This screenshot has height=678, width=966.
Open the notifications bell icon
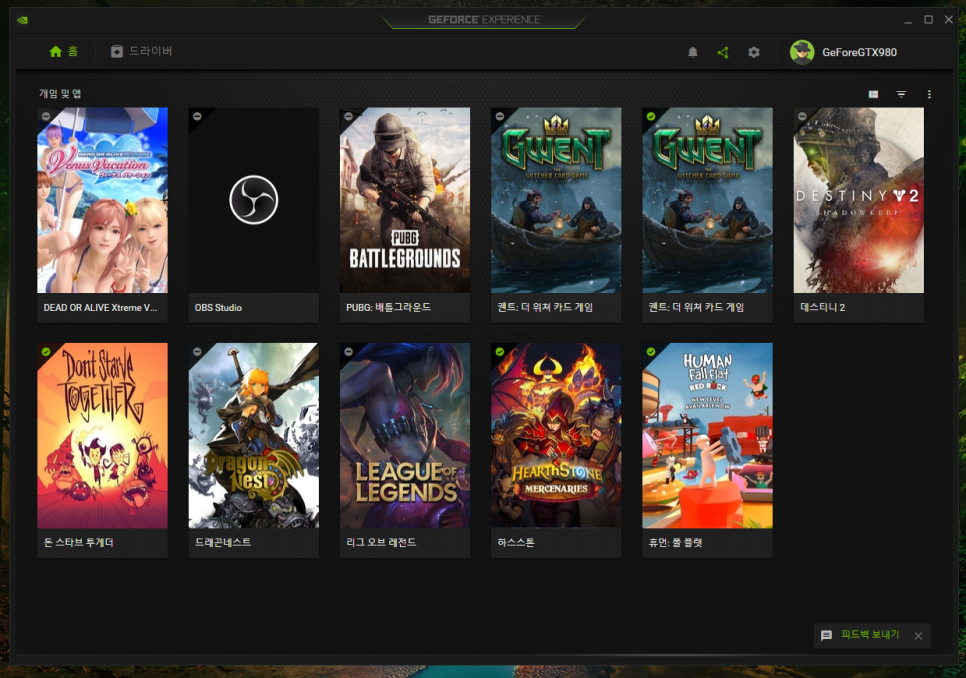692,52
